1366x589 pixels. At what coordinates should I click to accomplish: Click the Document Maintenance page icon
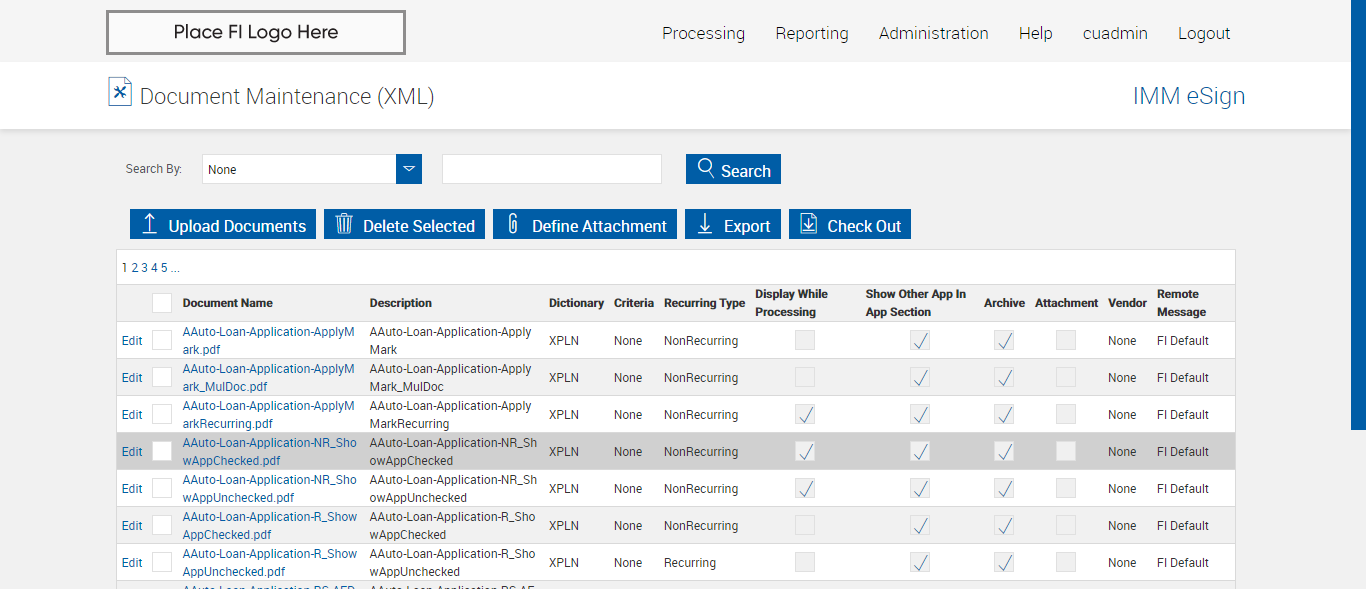tap(120, 92)
